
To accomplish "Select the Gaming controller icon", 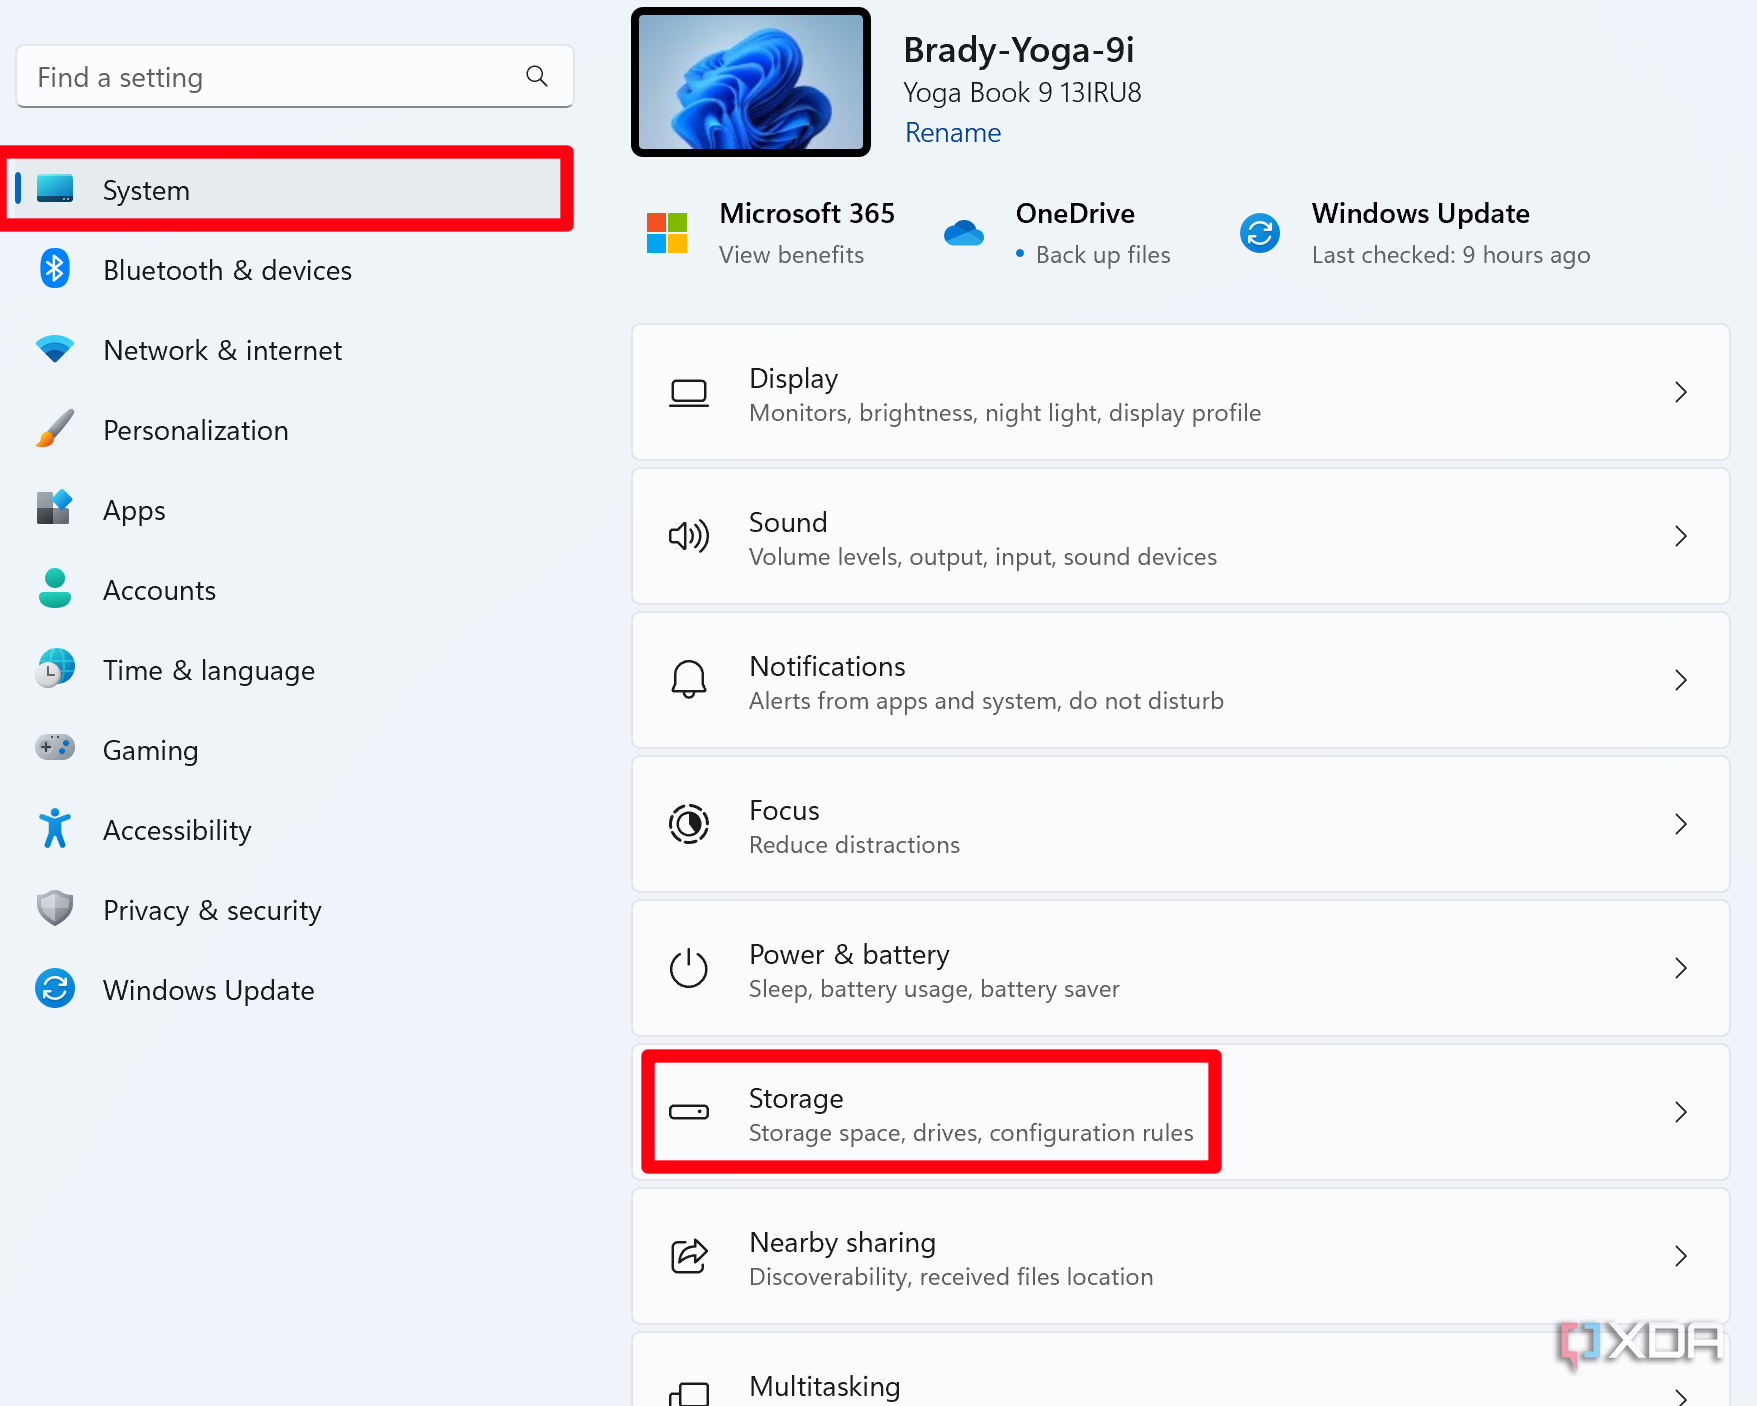I will pos(54,749).
